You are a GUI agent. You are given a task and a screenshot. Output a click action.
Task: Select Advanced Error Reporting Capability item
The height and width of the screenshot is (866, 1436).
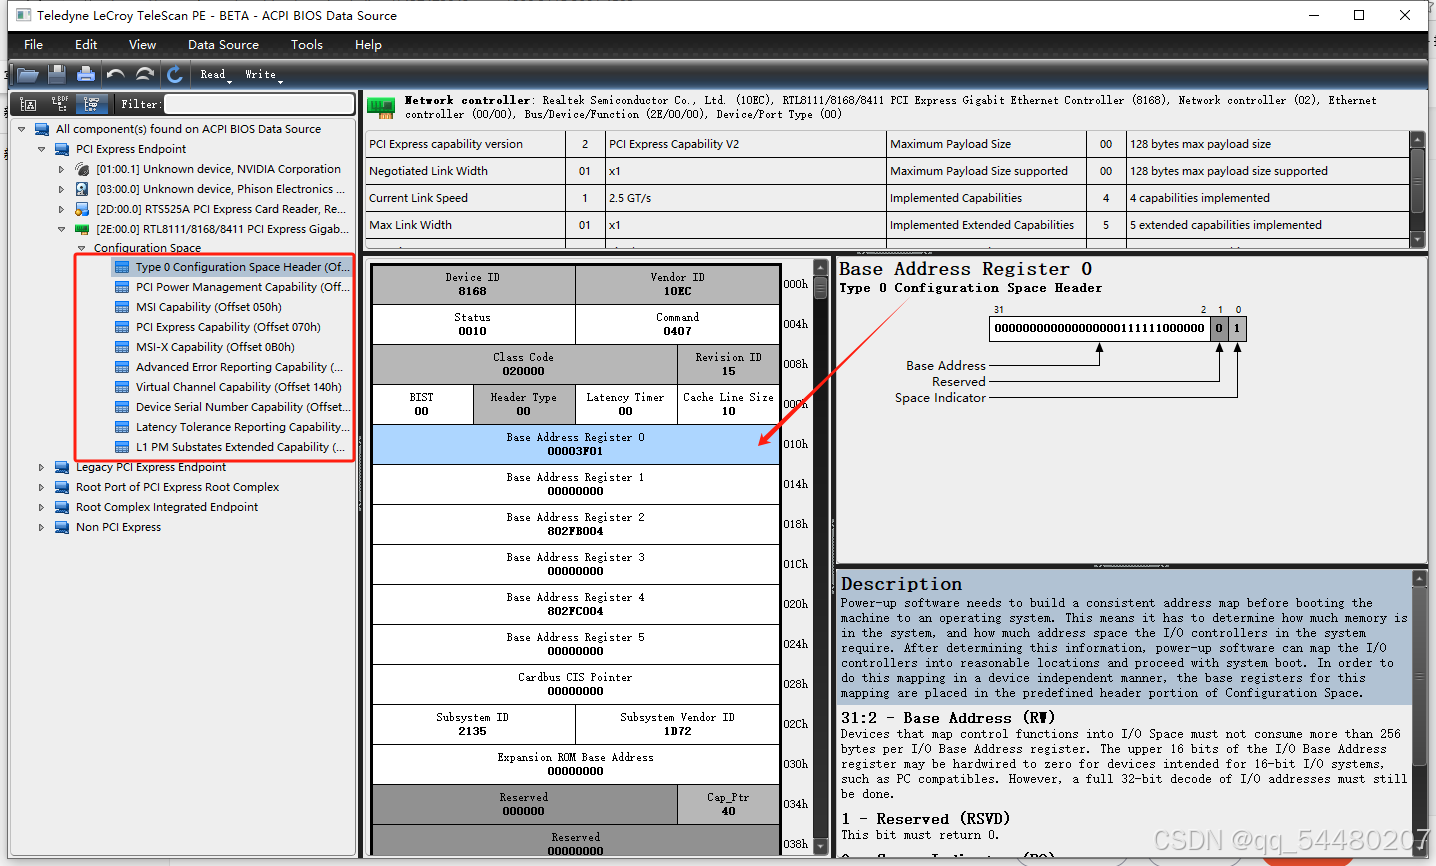click(x=239, y=367)
